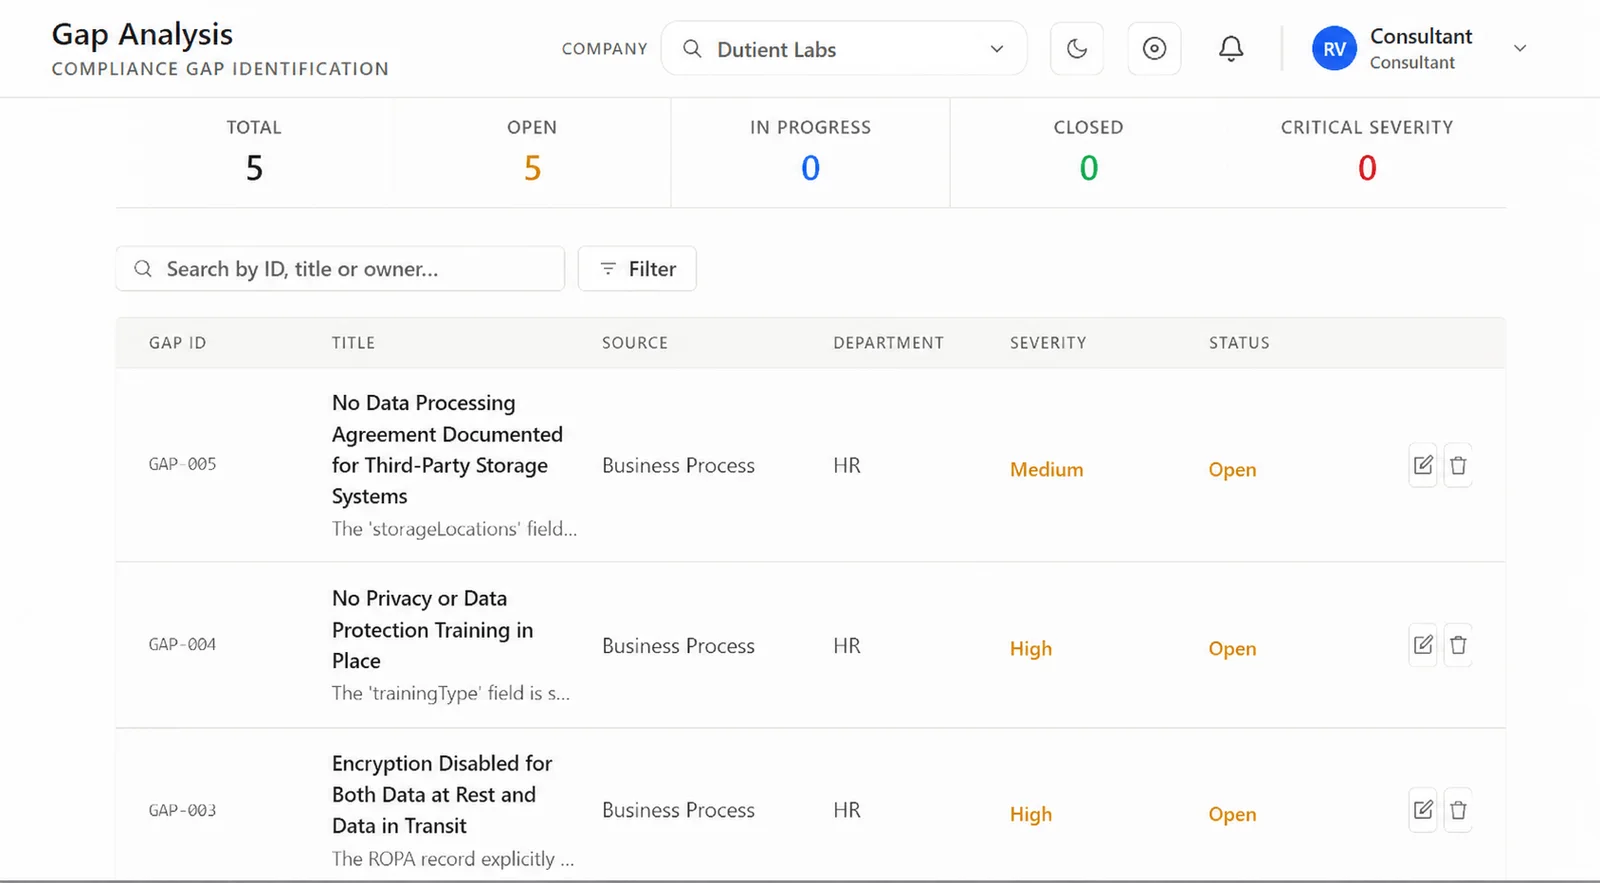
Task: Click the CRITICAL SEVERITY count card
Action: (1367, 152)
